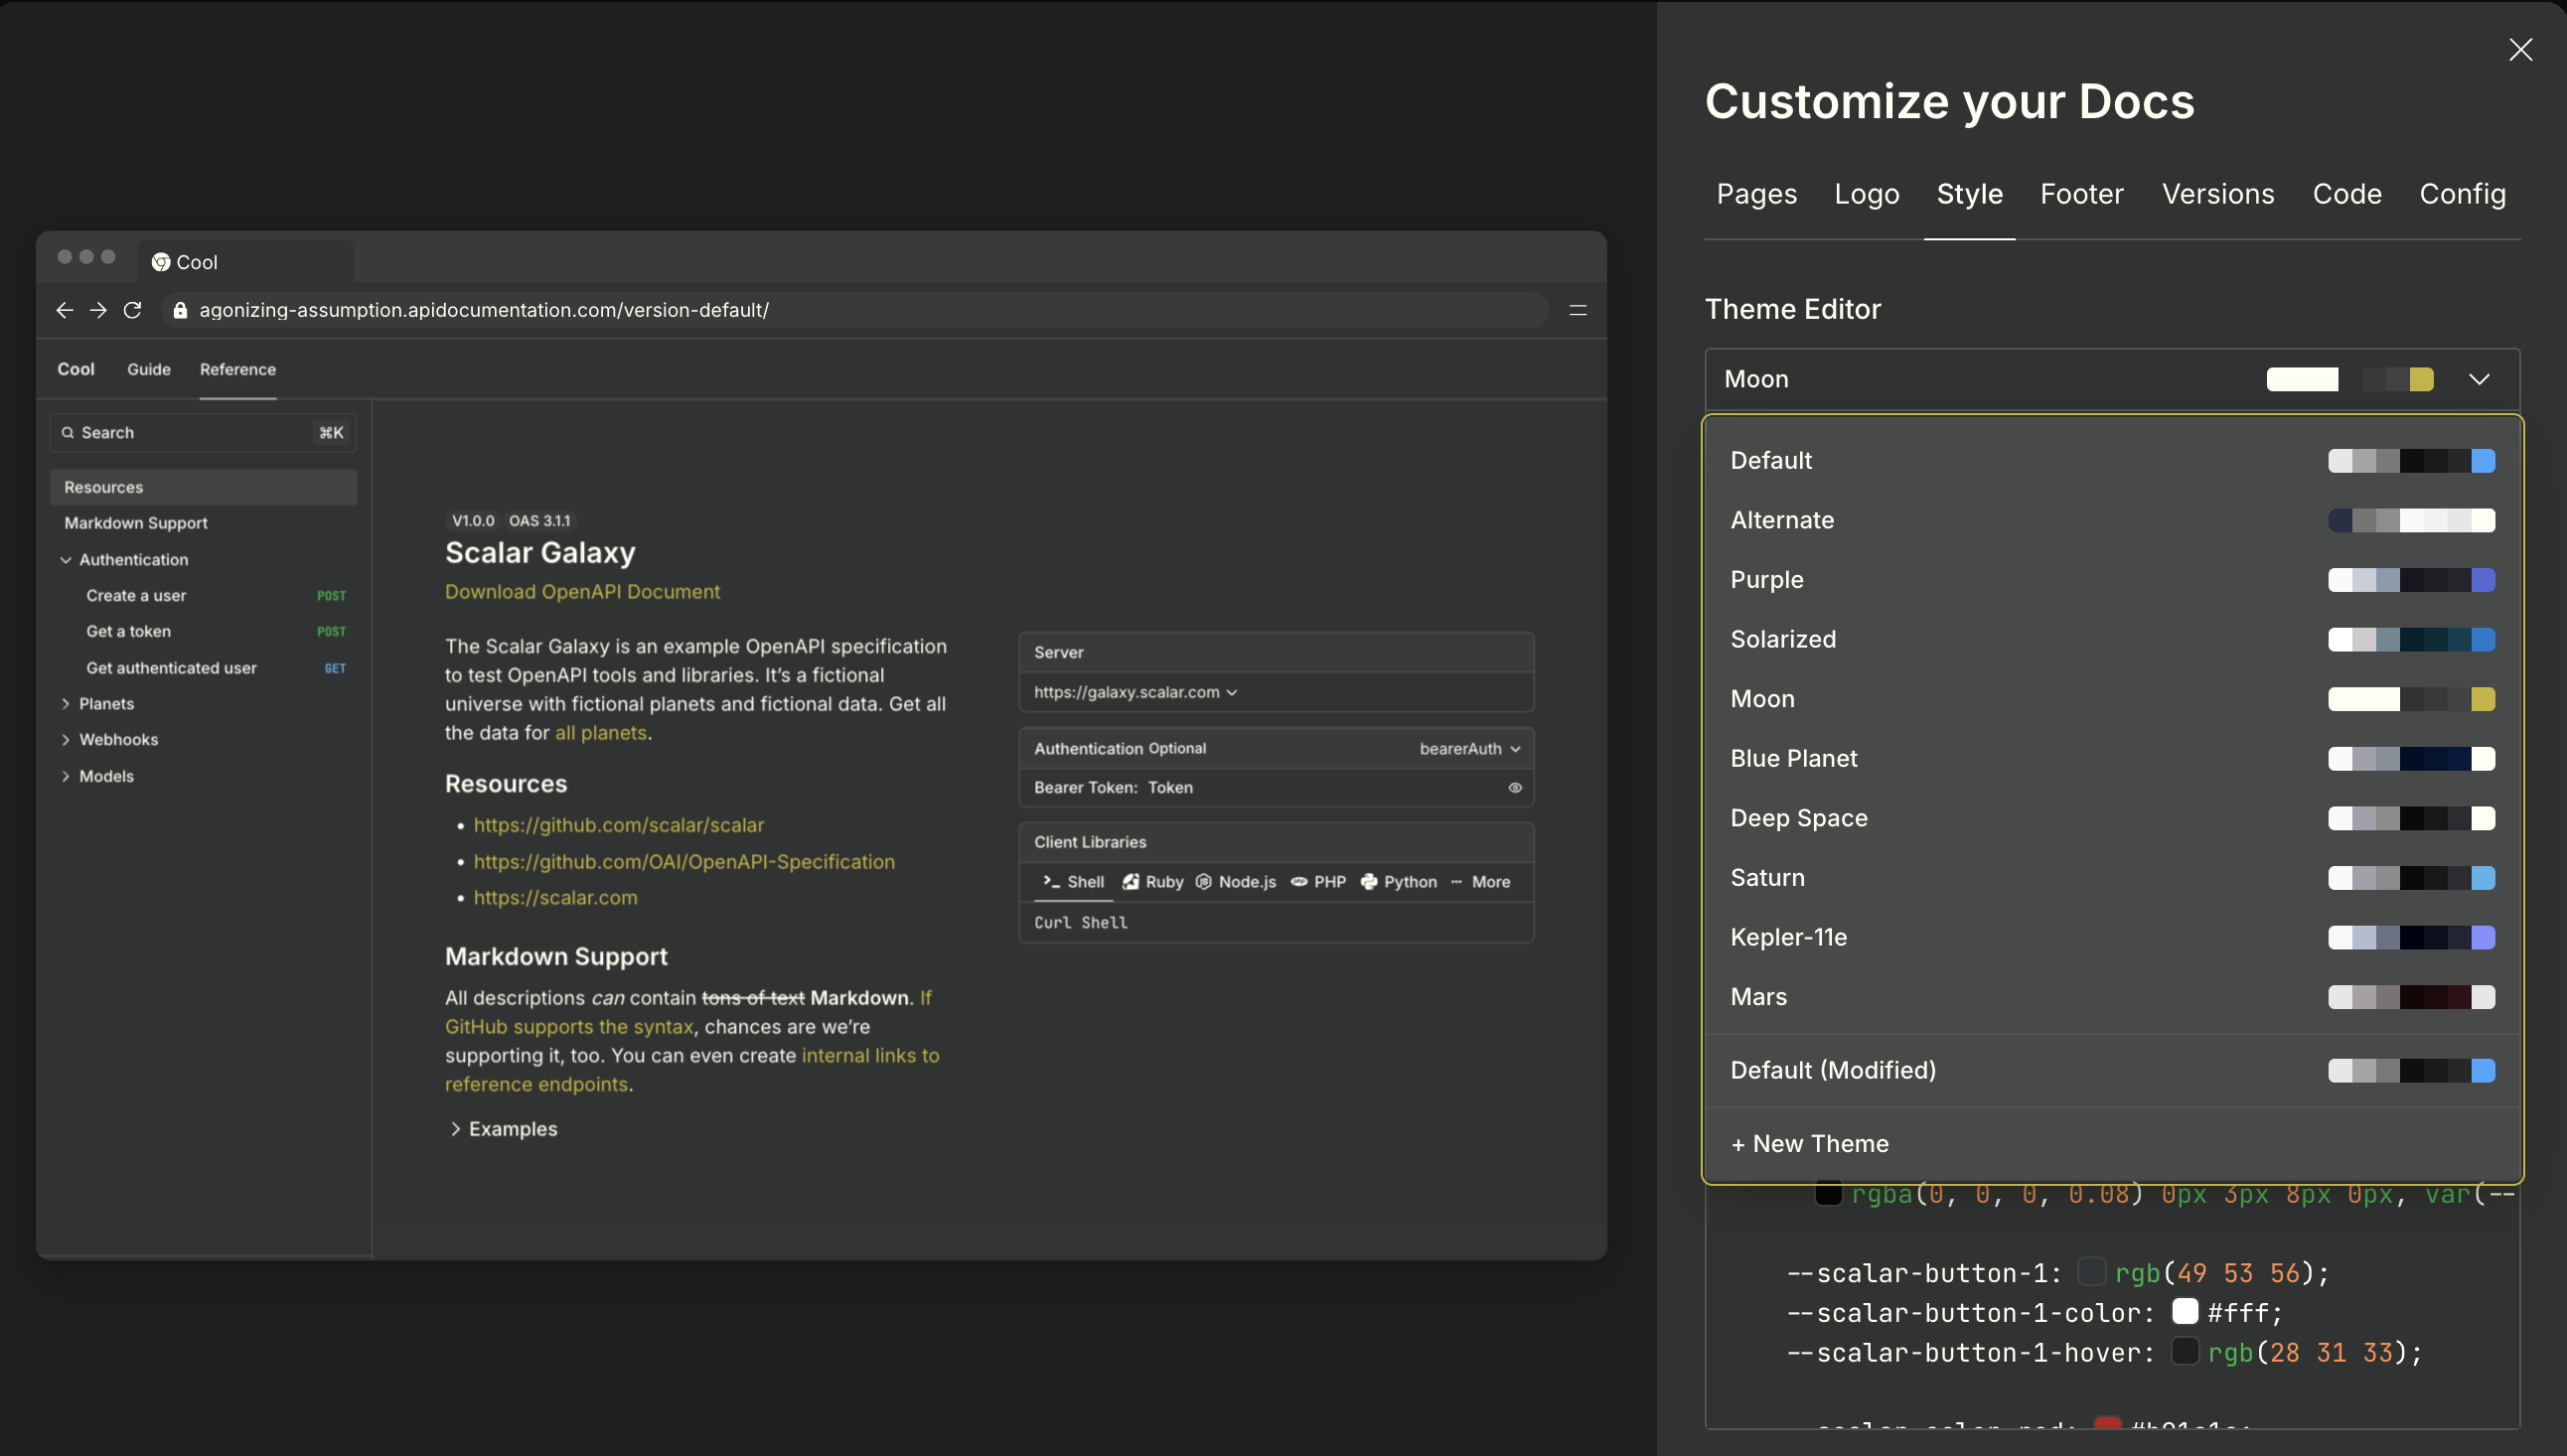Click the browser back arrow icon
The image size is (2567, 1456).
point(65,310)
